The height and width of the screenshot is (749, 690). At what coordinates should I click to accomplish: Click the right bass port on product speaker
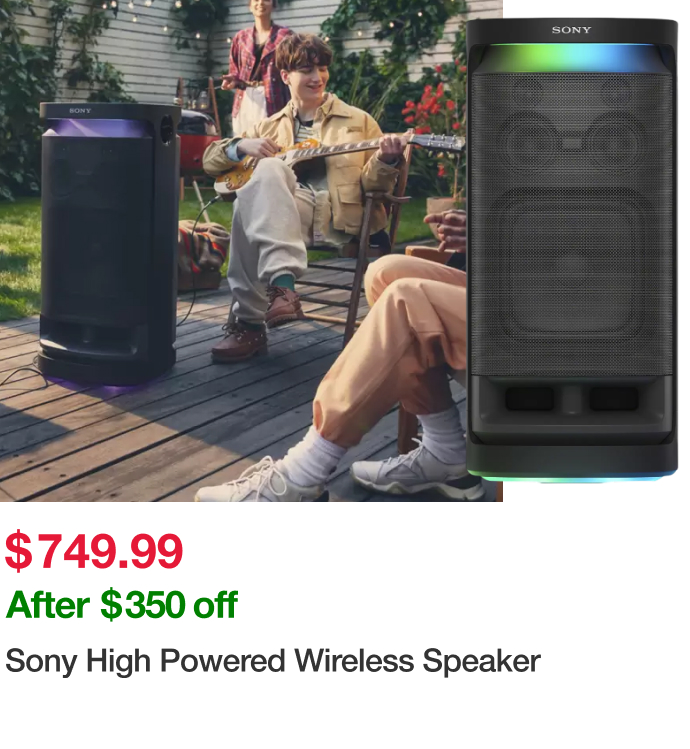[614, 399]
